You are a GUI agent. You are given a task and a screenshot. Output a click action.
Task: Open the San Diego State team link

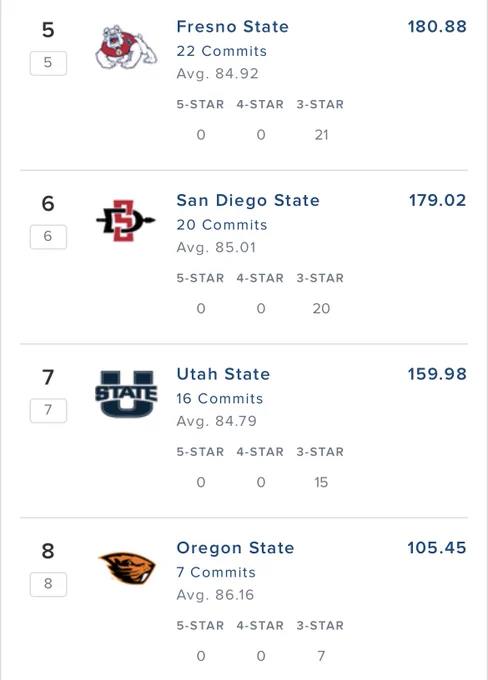248,200
